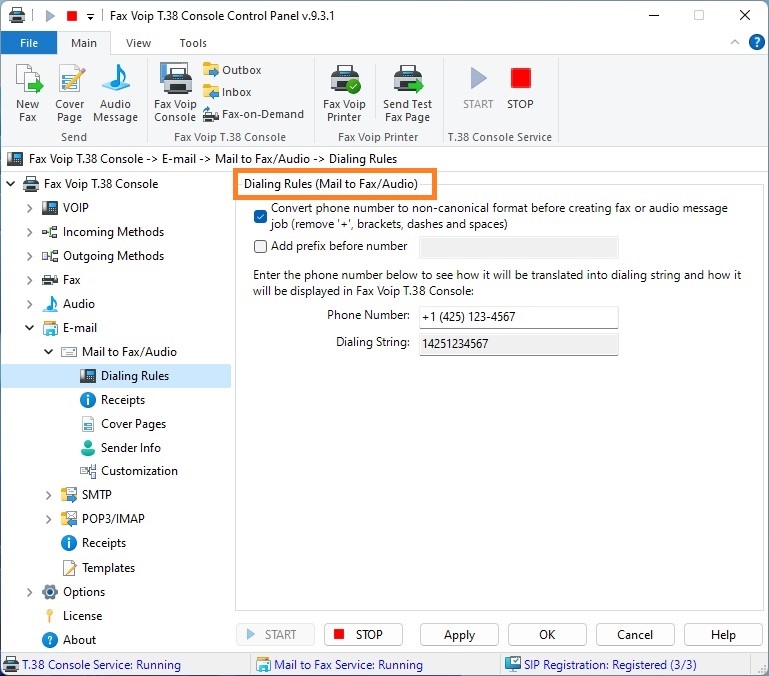This screenshot has width=769, height=676.
Task: Expand the Fax tree node
Action: [29, 280]
